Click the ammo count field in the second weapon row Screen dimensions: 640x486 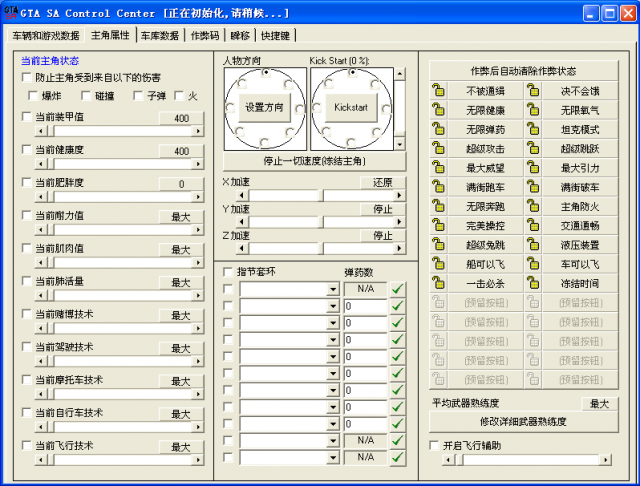[x=365, y=306]
